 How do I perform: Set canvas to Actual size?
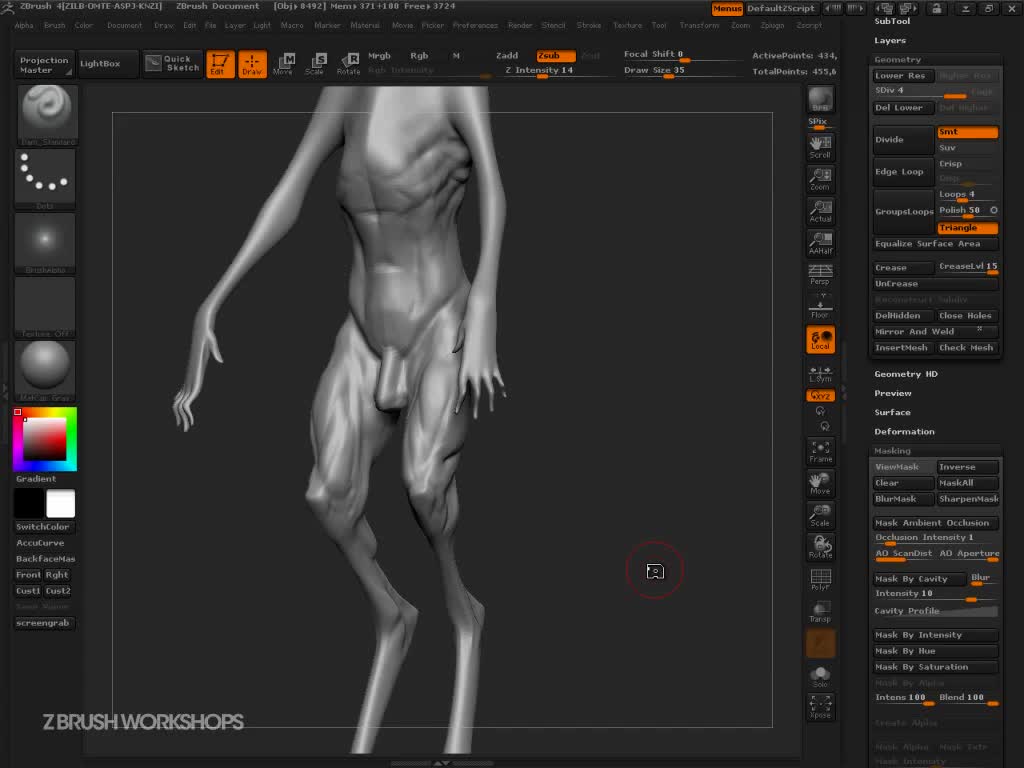820,212
